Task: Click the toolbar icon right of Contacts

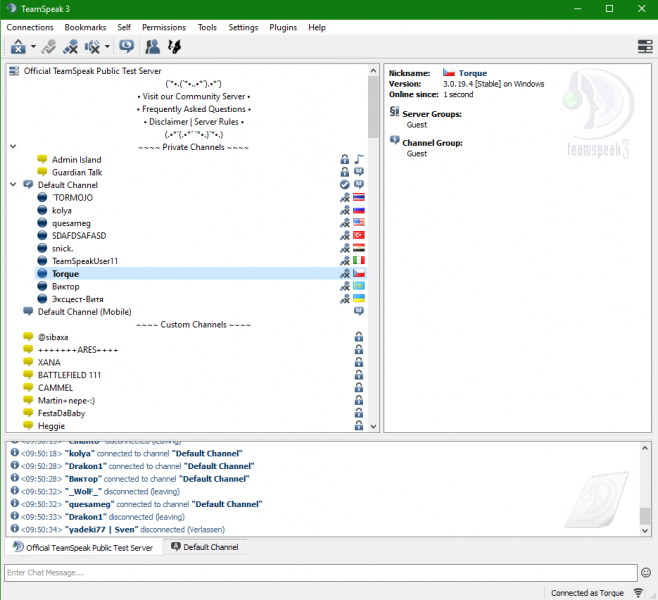Action: [x=175, y=46]
